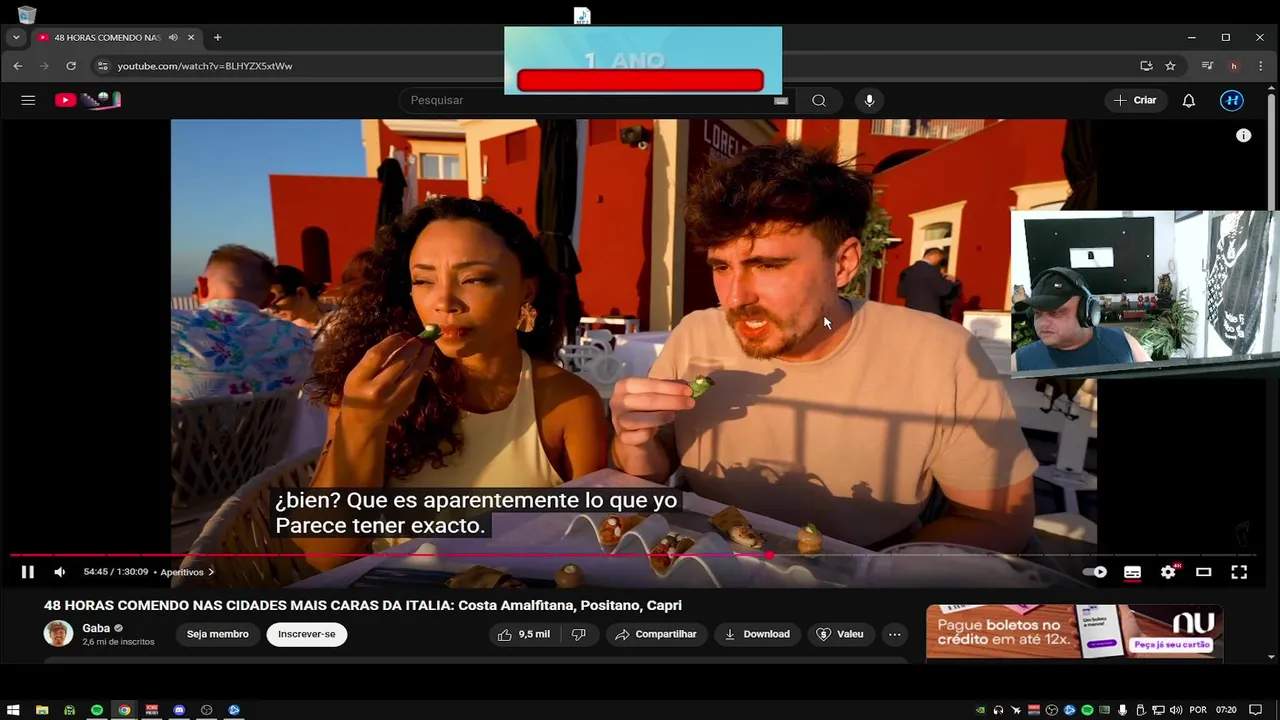Click the Compartilhar share button
Image resolution: width=1280 pixels, height=720 pixels.
(656, 634)
